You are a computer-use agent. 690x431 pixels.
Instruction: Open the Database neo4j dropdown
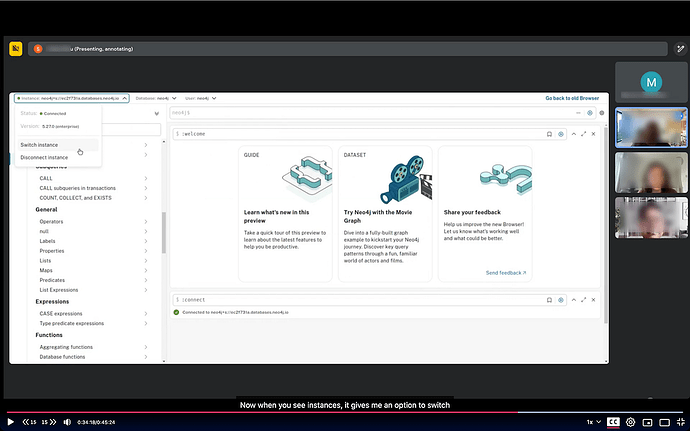coord(156,98)
